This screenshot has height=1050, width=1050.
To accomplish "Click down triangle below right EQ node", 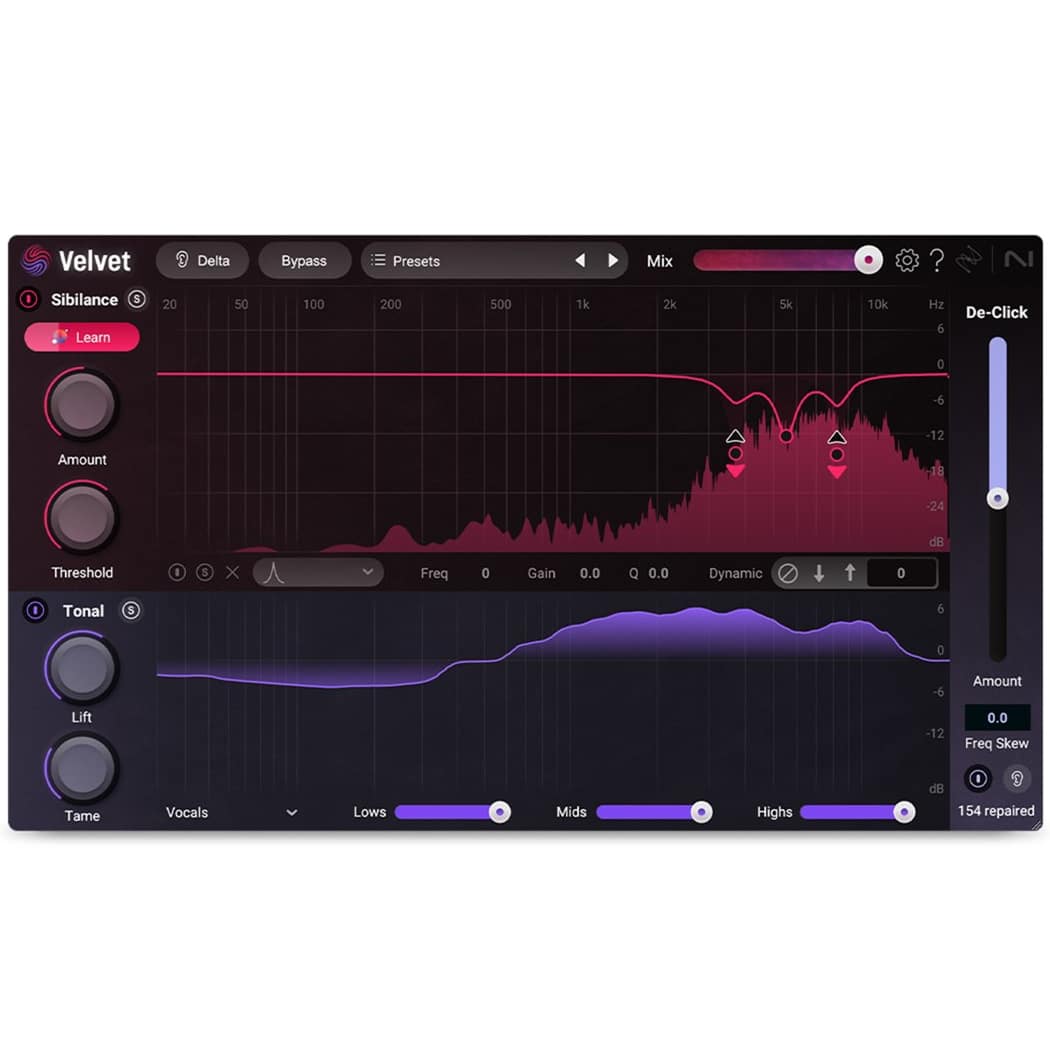I will (836, 472).
